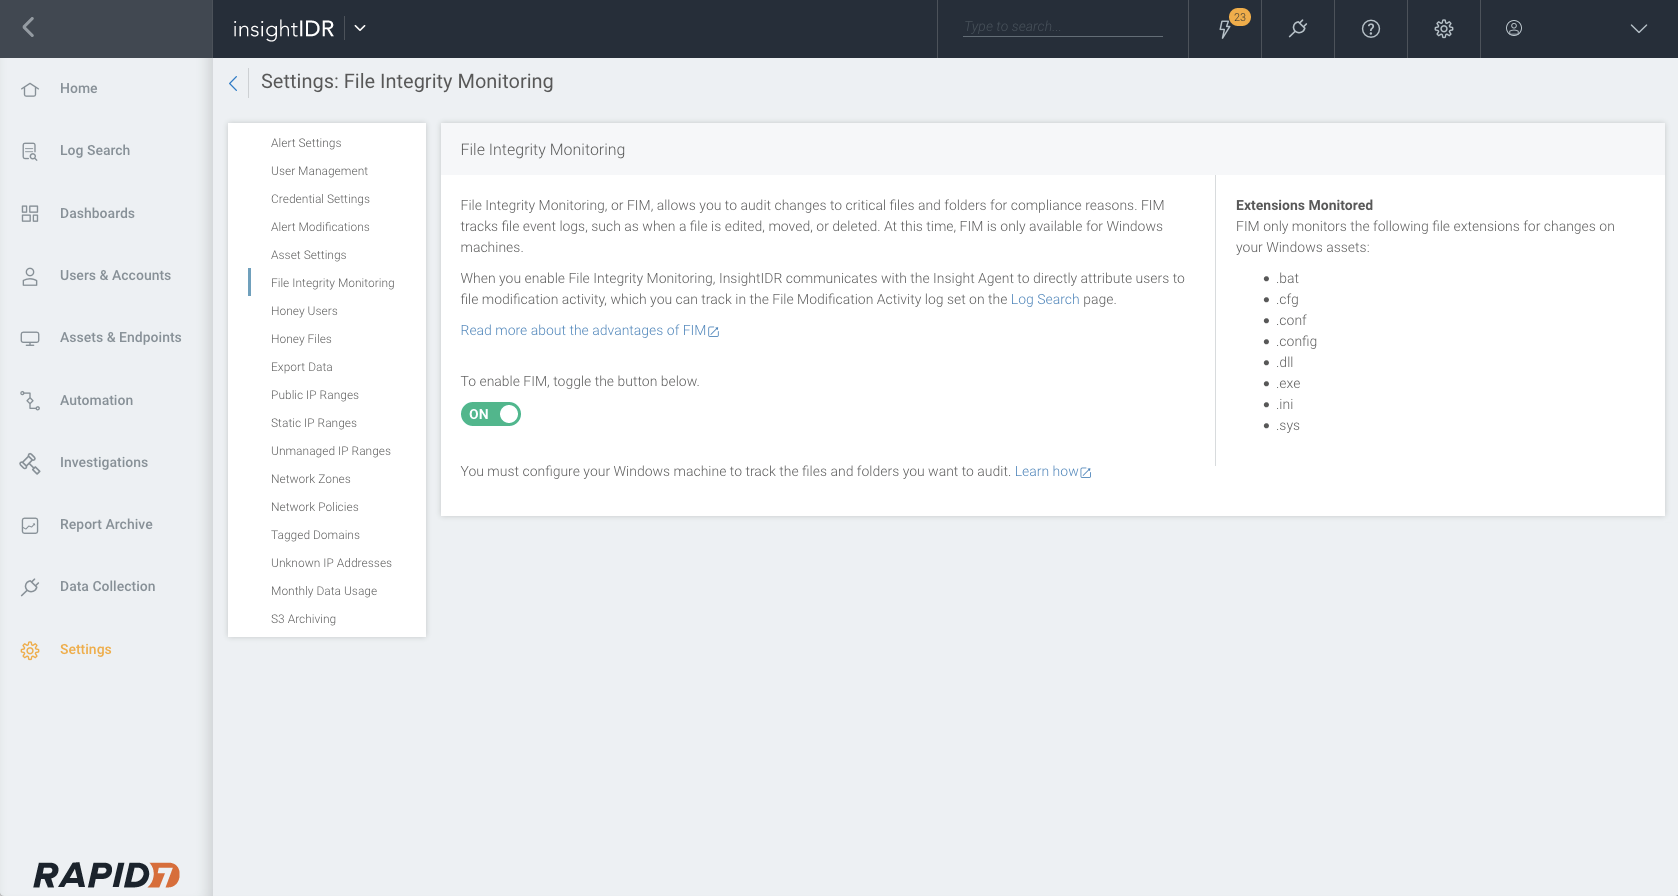
Task: Open the data collection plug icon in header
Action: pos(1298,29)
